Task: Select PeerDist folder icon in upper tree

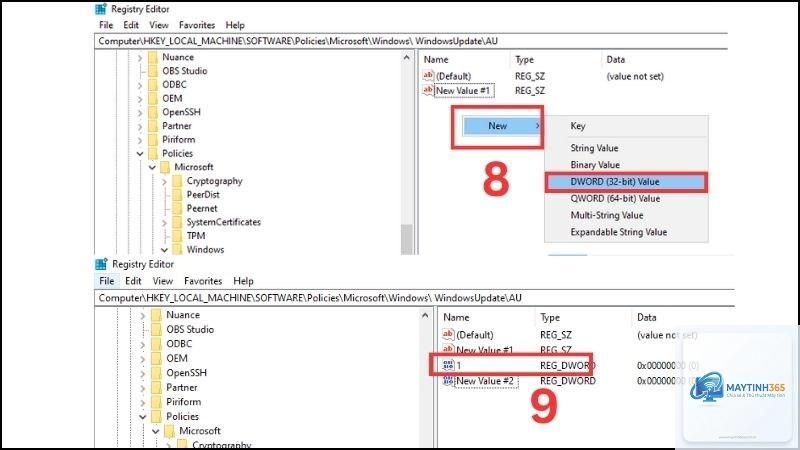Action: tap(177, 195)
